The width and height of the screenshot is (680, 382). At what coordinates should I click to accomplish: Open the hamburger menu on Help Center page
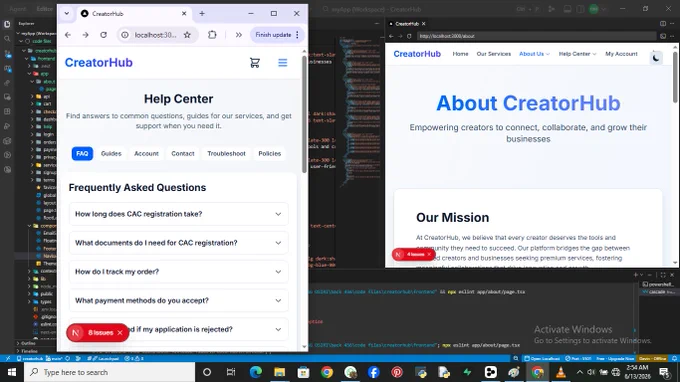(x=282, y=63)
